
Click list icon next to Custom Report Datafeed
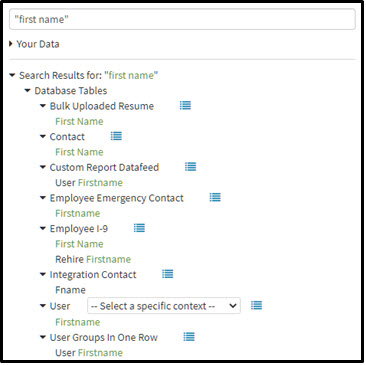click(190, 167)
